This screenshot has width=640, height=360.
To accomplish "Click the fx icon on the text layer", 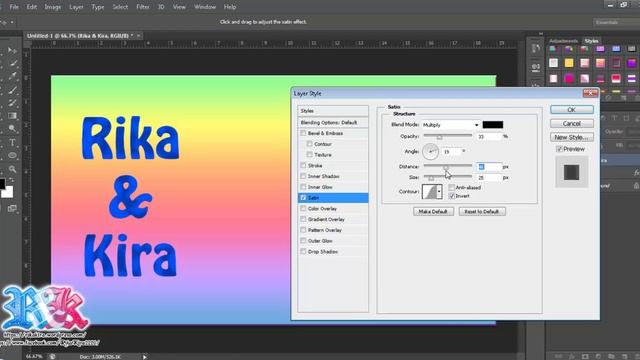I will coord(636,173).
